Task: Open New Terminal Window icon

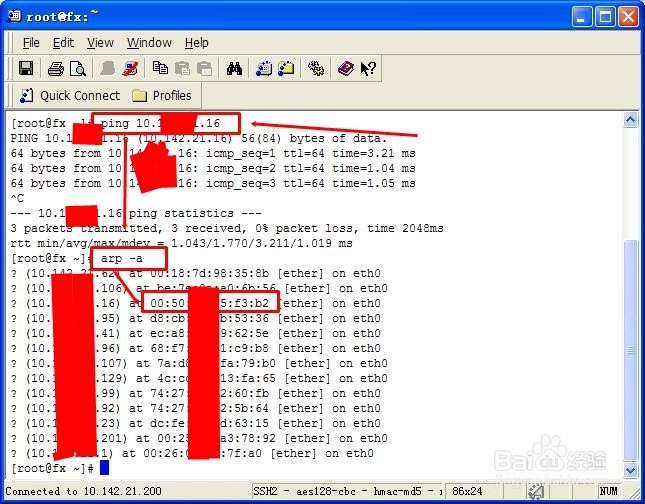Action: [264, 68]
